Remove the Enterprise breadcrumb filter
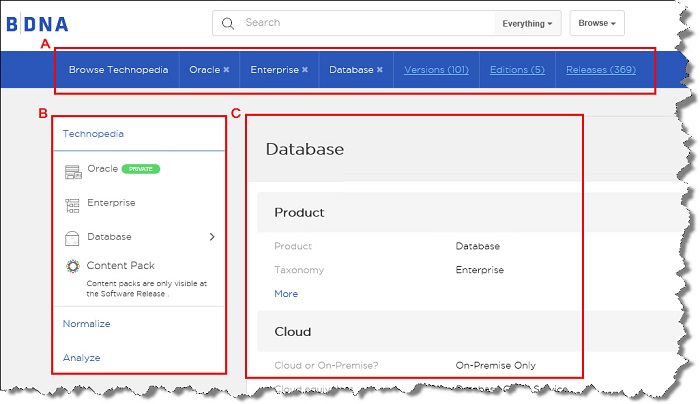Screen dimensions: 700x404 (x=305, y=70)
